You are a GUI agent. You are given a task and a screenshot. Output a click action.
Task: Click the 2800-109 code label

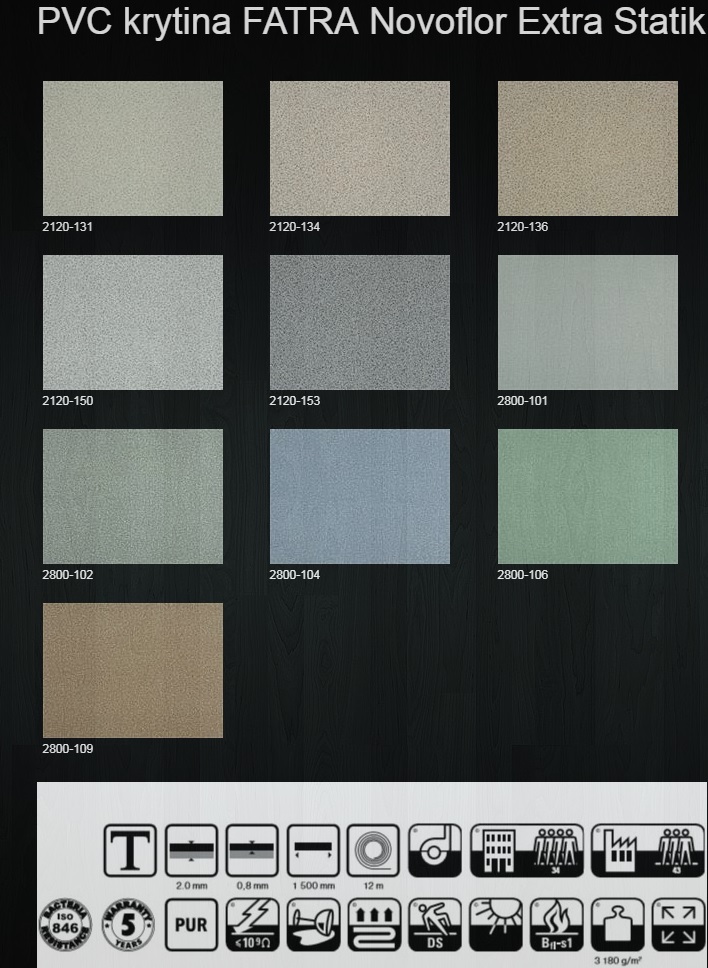67,749
